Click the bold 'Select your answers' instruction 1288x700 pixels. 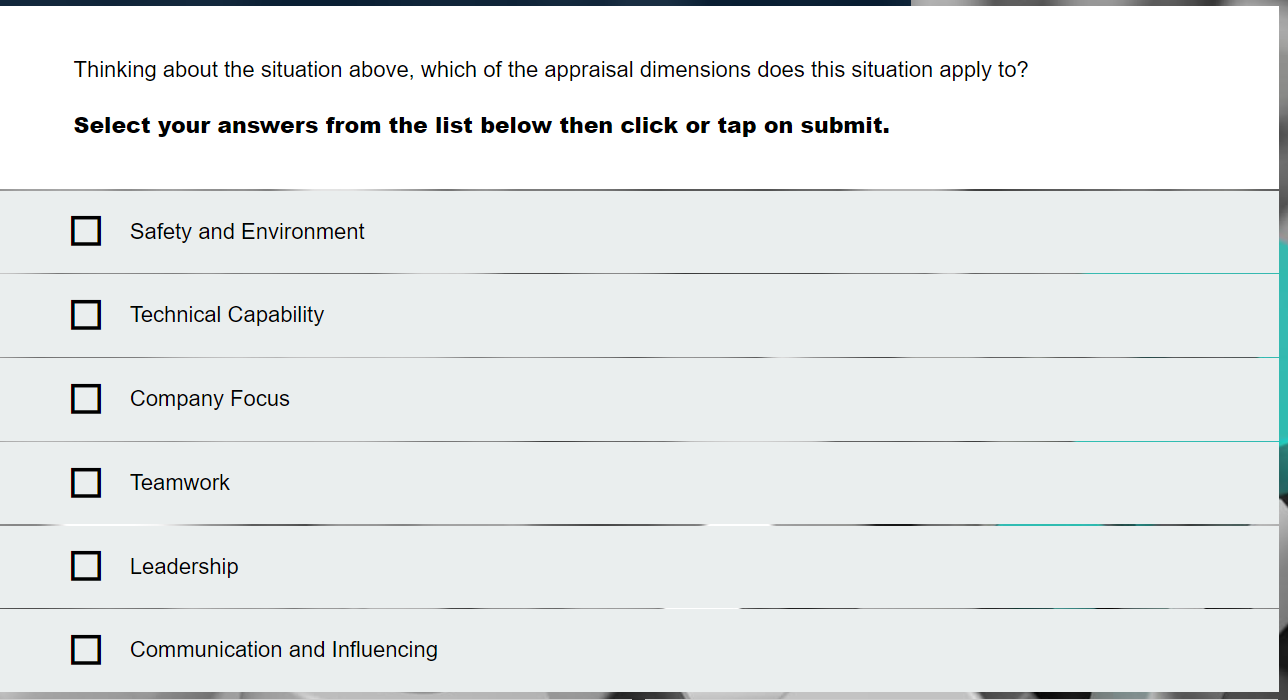(481, 126)
